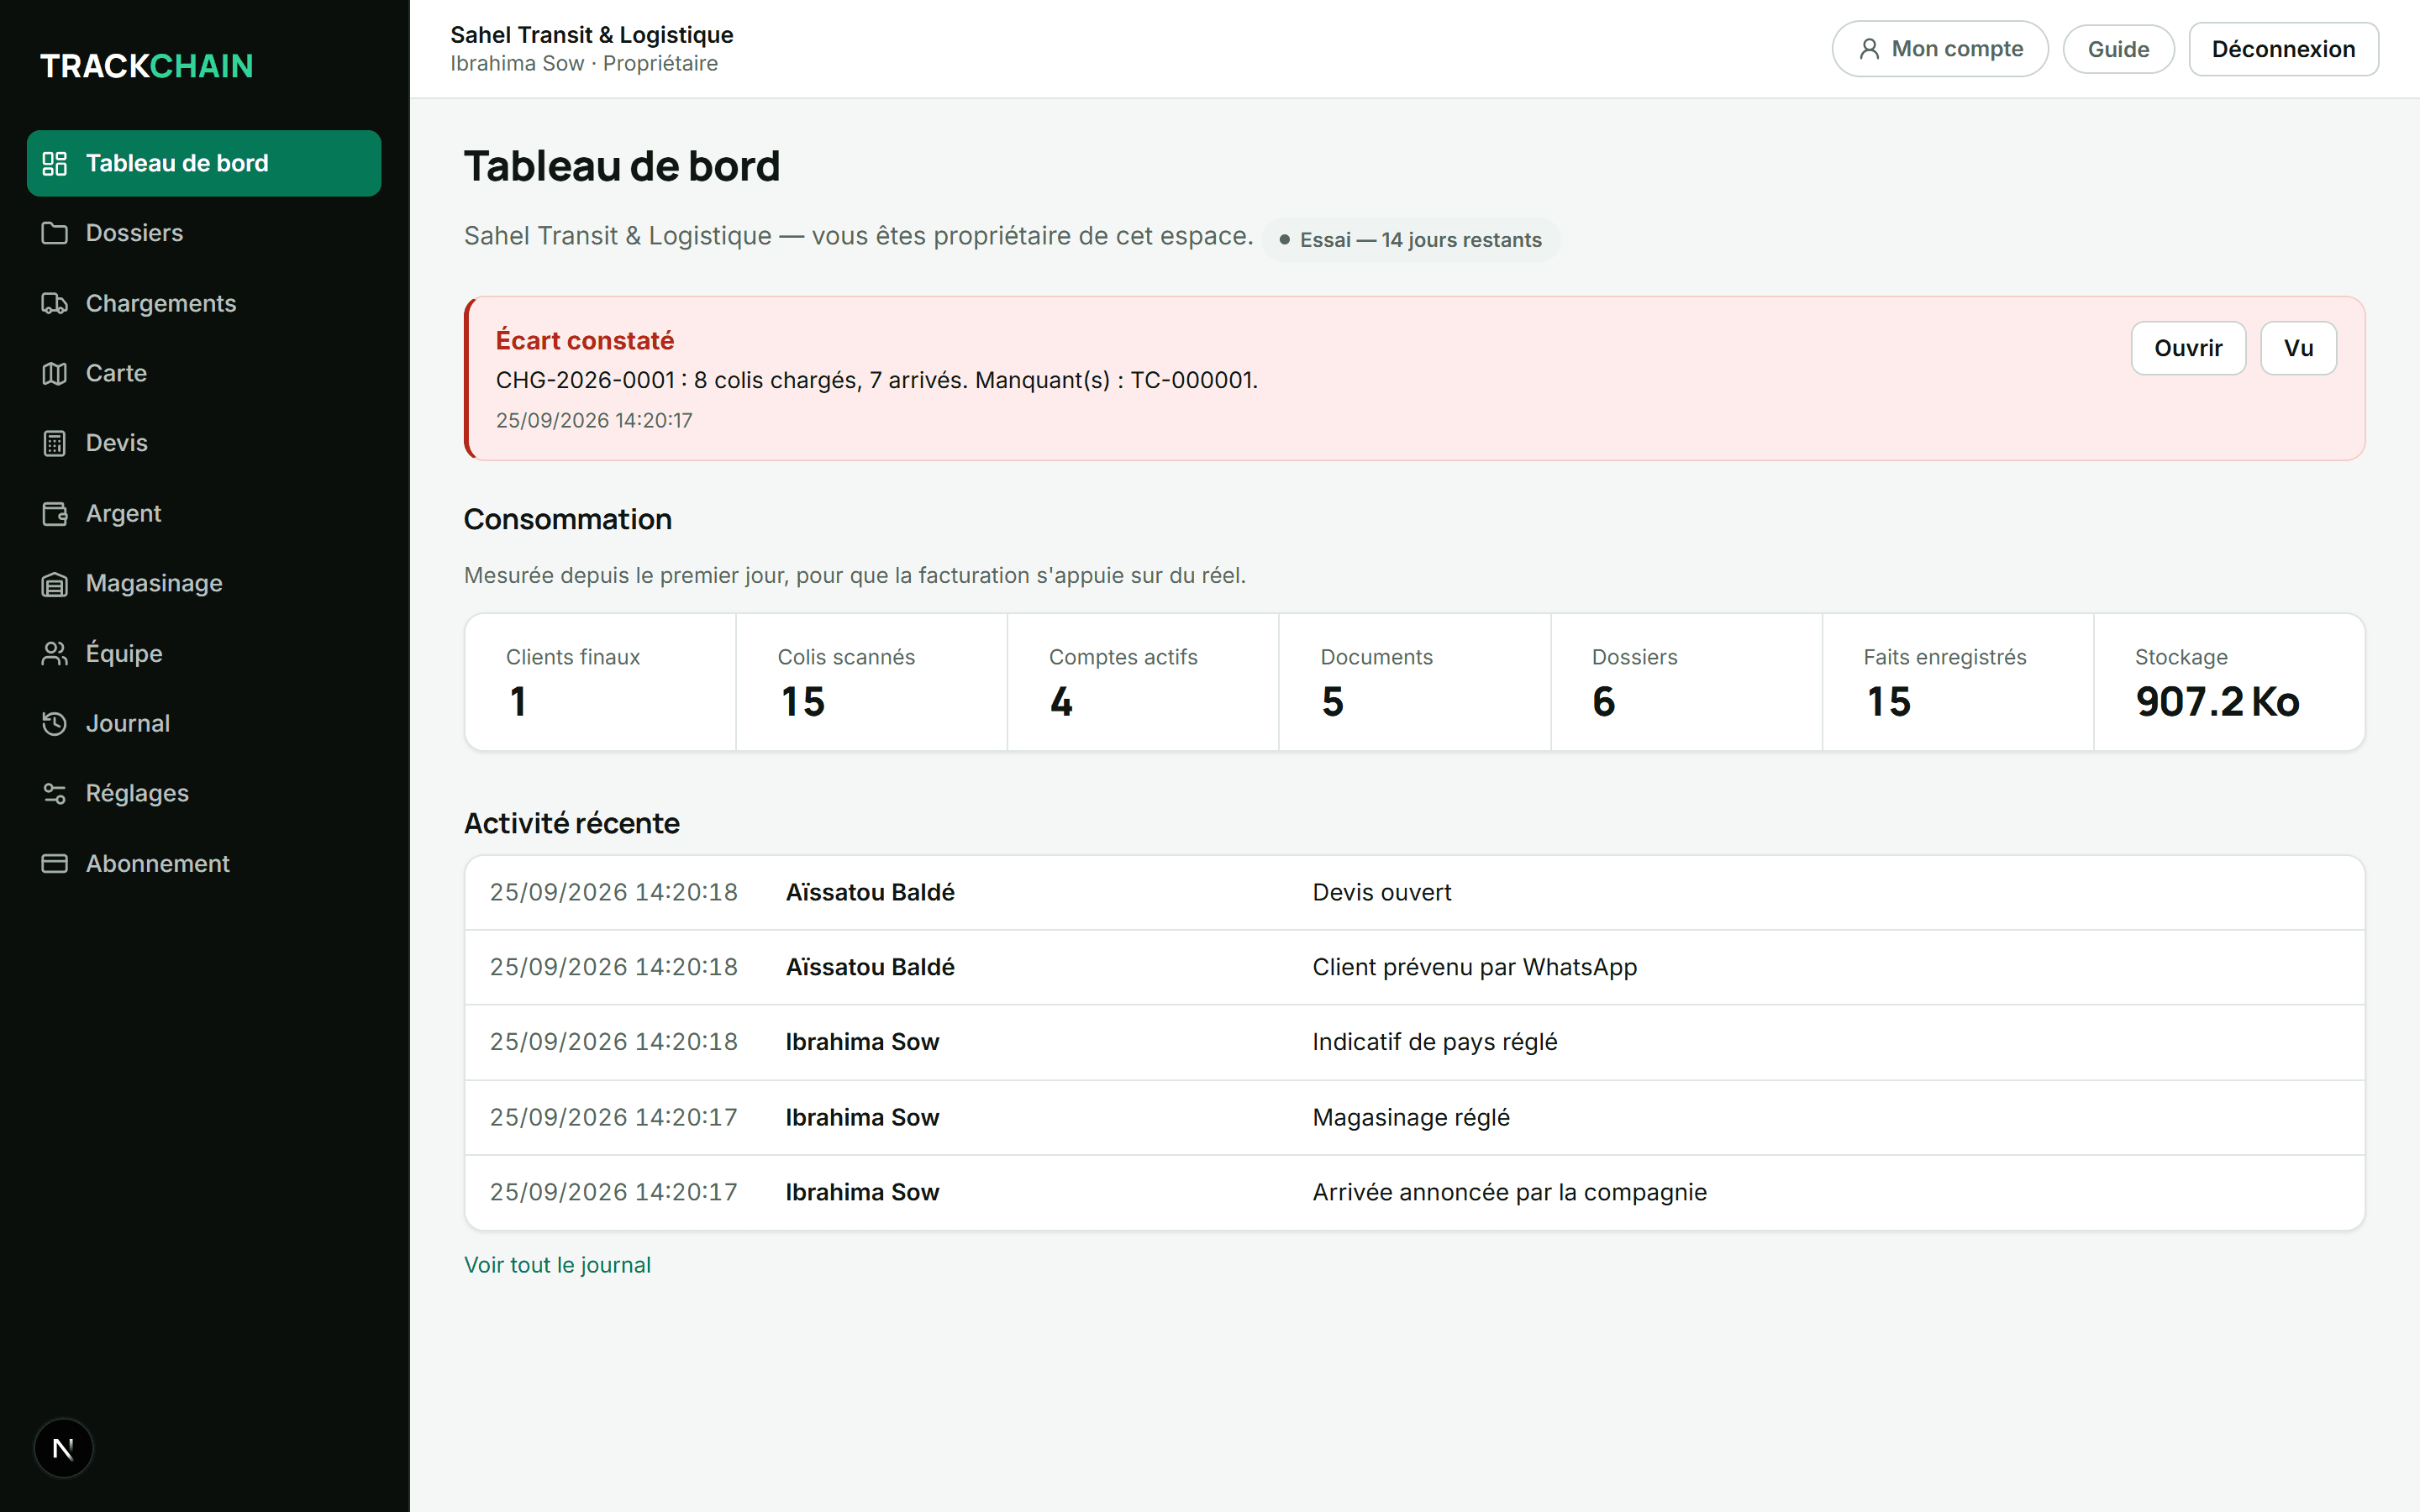
Task: Click the Devis calculator icon
Action: coord(54,443)
